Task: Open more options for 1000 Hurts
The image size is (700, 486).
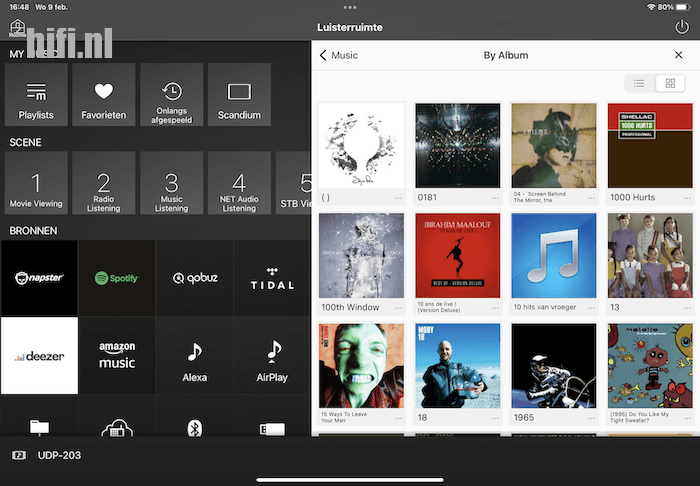Action: pyautogui.click(x=687, y=198)
